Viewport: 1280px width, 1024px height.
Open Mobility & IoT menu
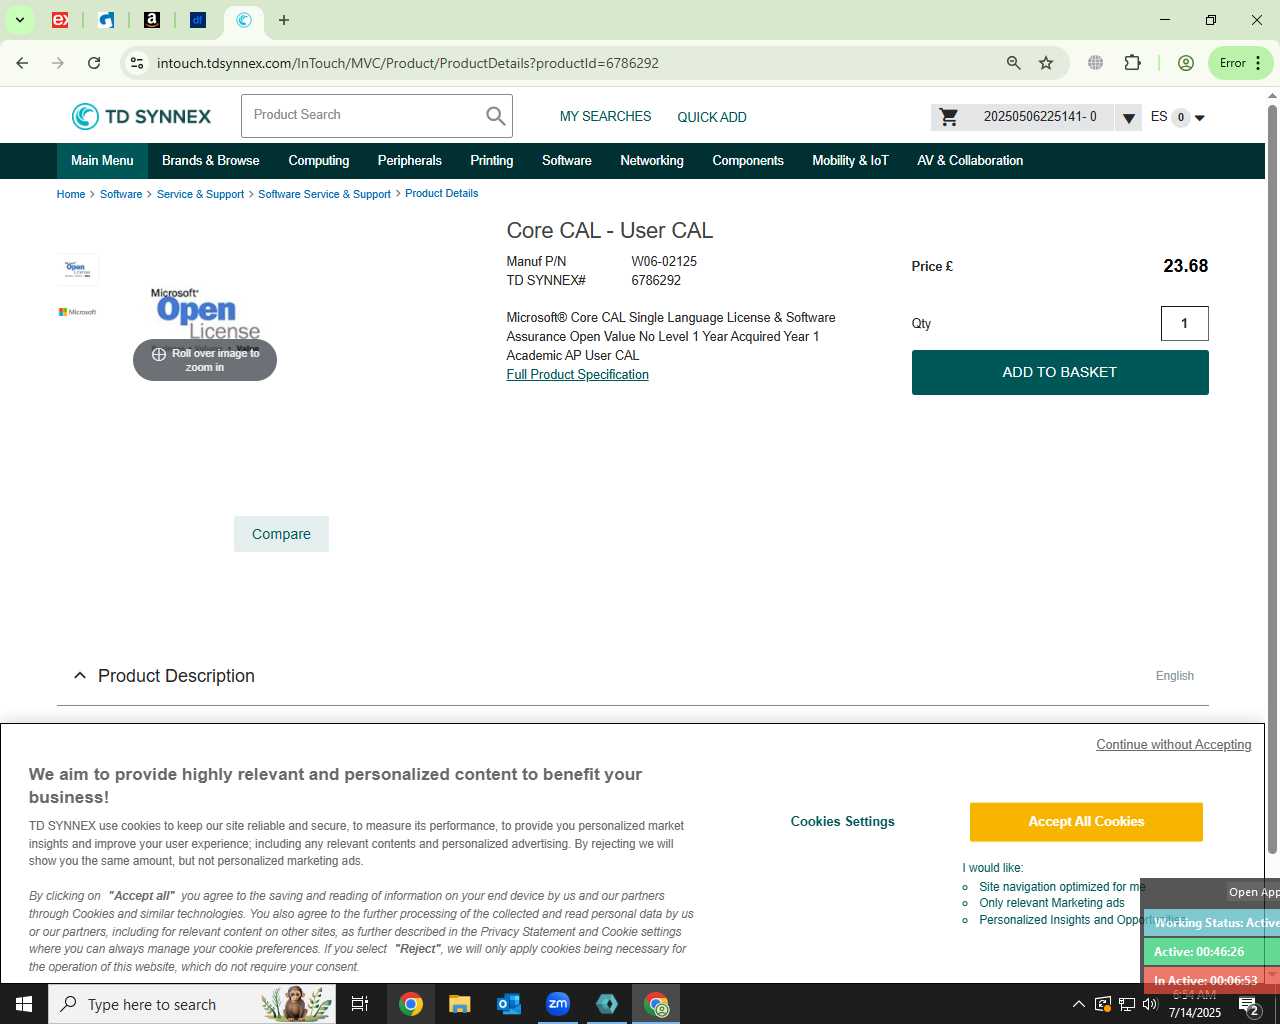point(850,161)
